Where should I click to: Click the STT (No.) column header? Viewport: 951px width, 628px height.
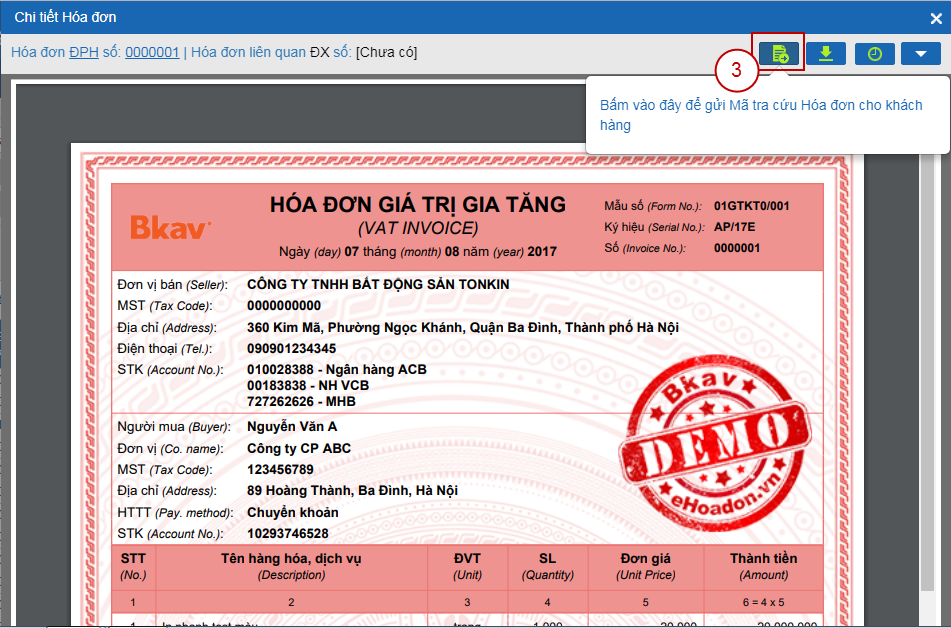133,566
